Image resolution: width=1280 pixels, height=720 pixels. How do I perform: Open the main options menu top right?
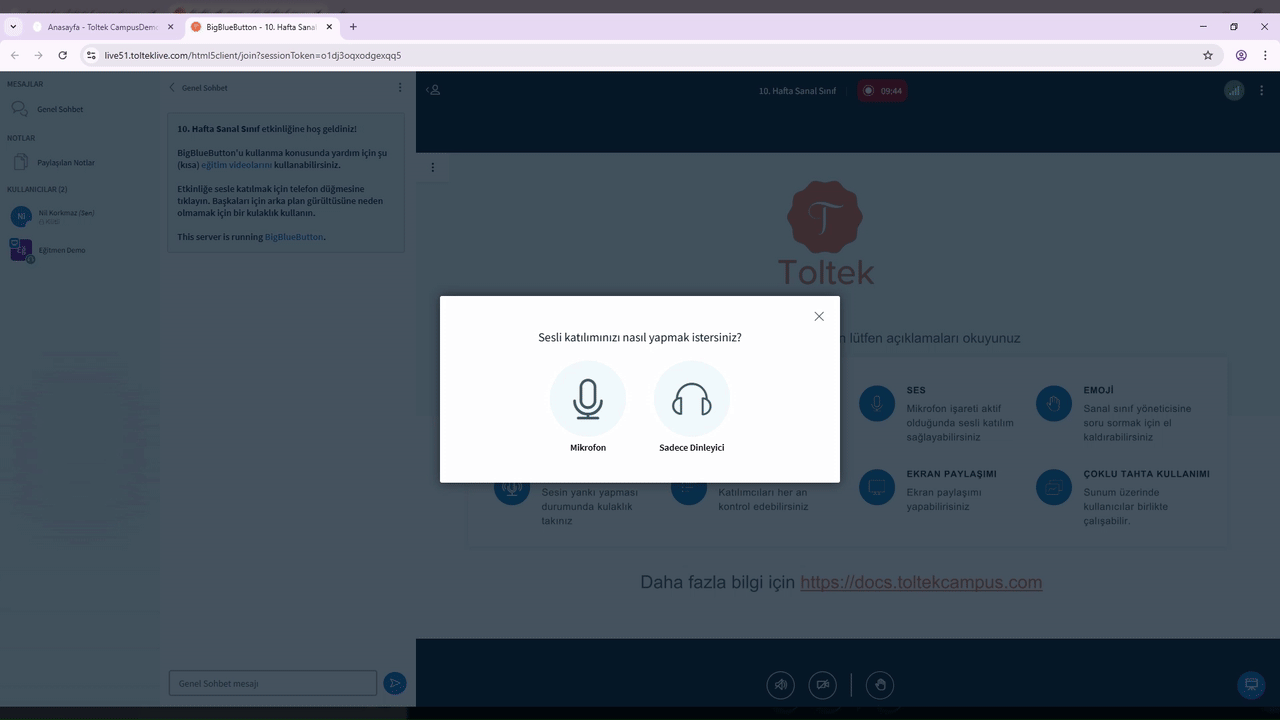point(1262,90)
